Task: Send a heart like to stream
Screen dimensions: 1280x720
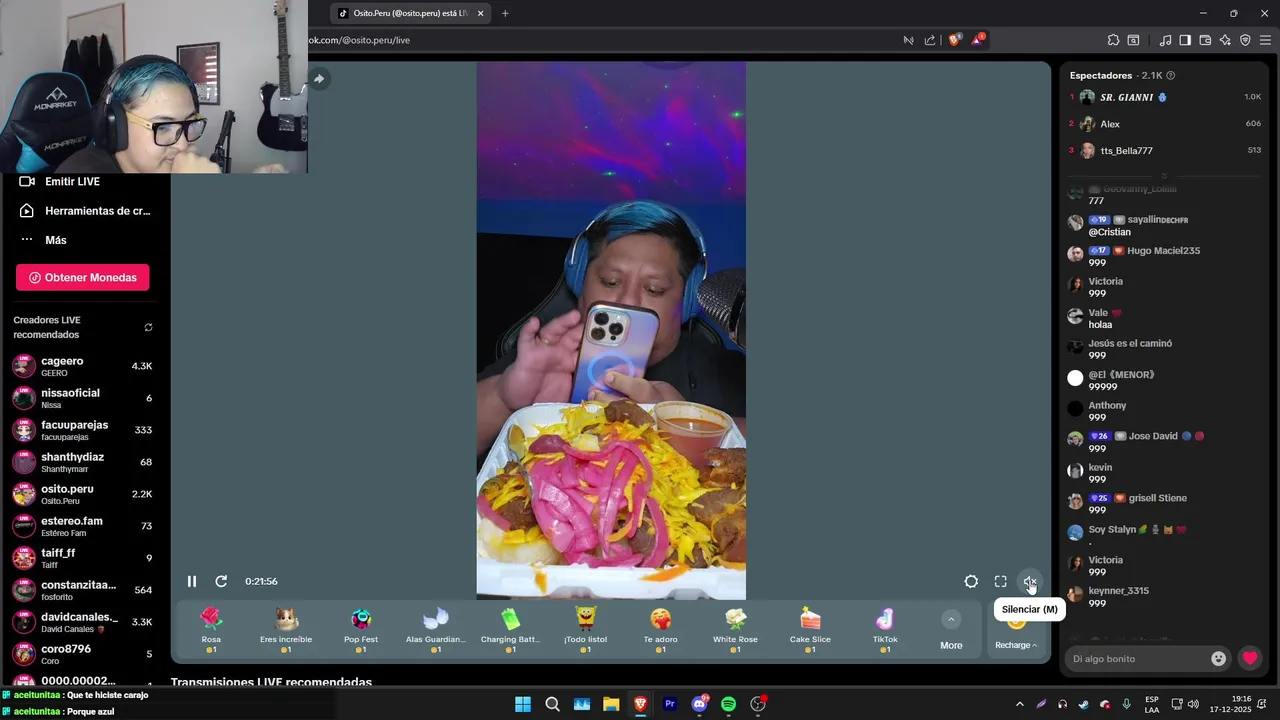Action: point(1250,658)
